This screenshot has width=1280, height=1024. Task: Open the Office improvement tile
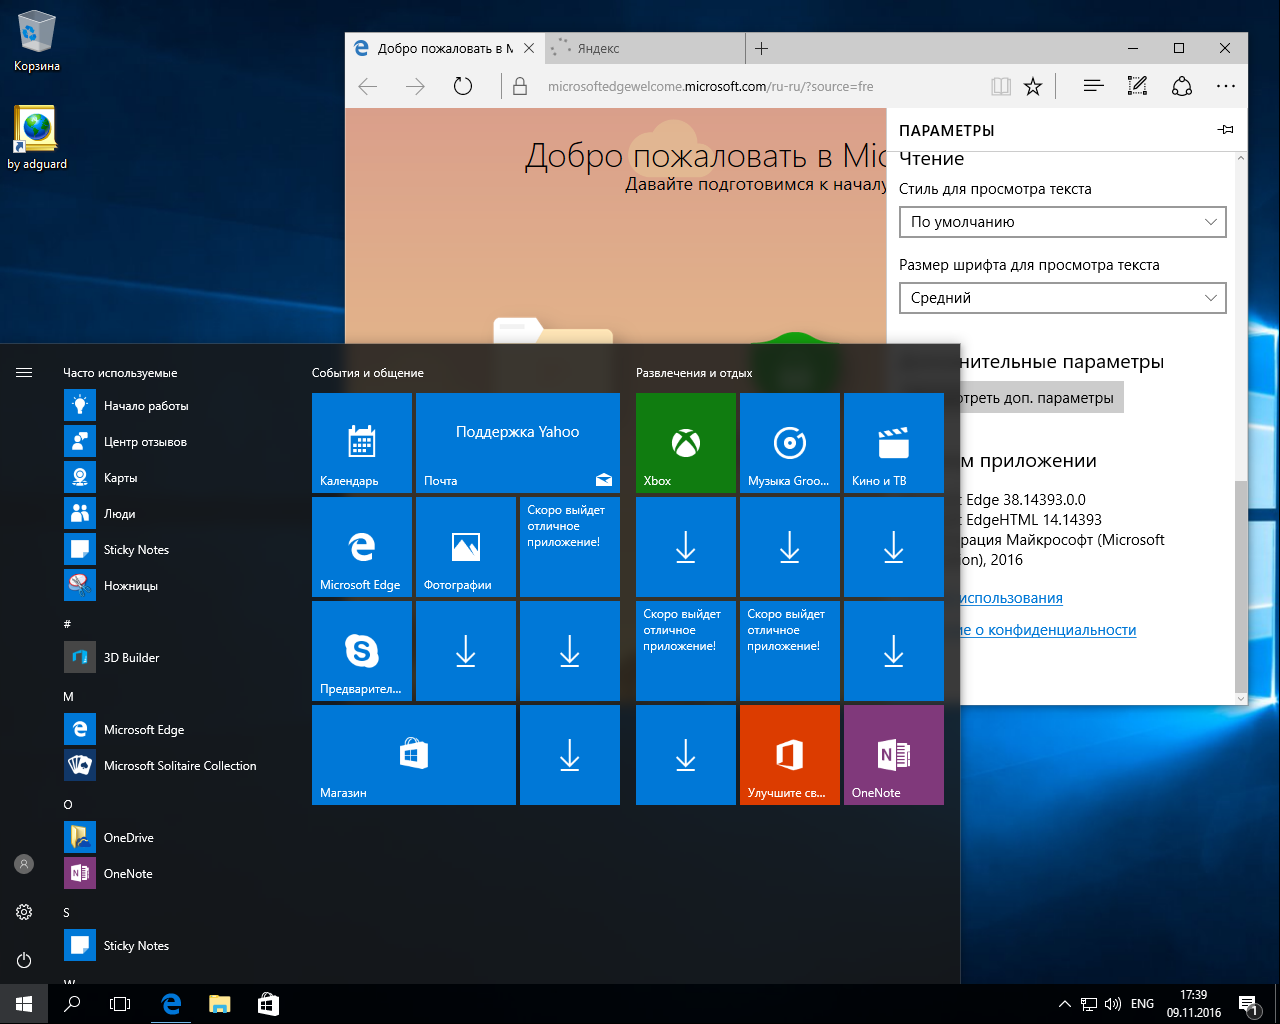(790, 755)
